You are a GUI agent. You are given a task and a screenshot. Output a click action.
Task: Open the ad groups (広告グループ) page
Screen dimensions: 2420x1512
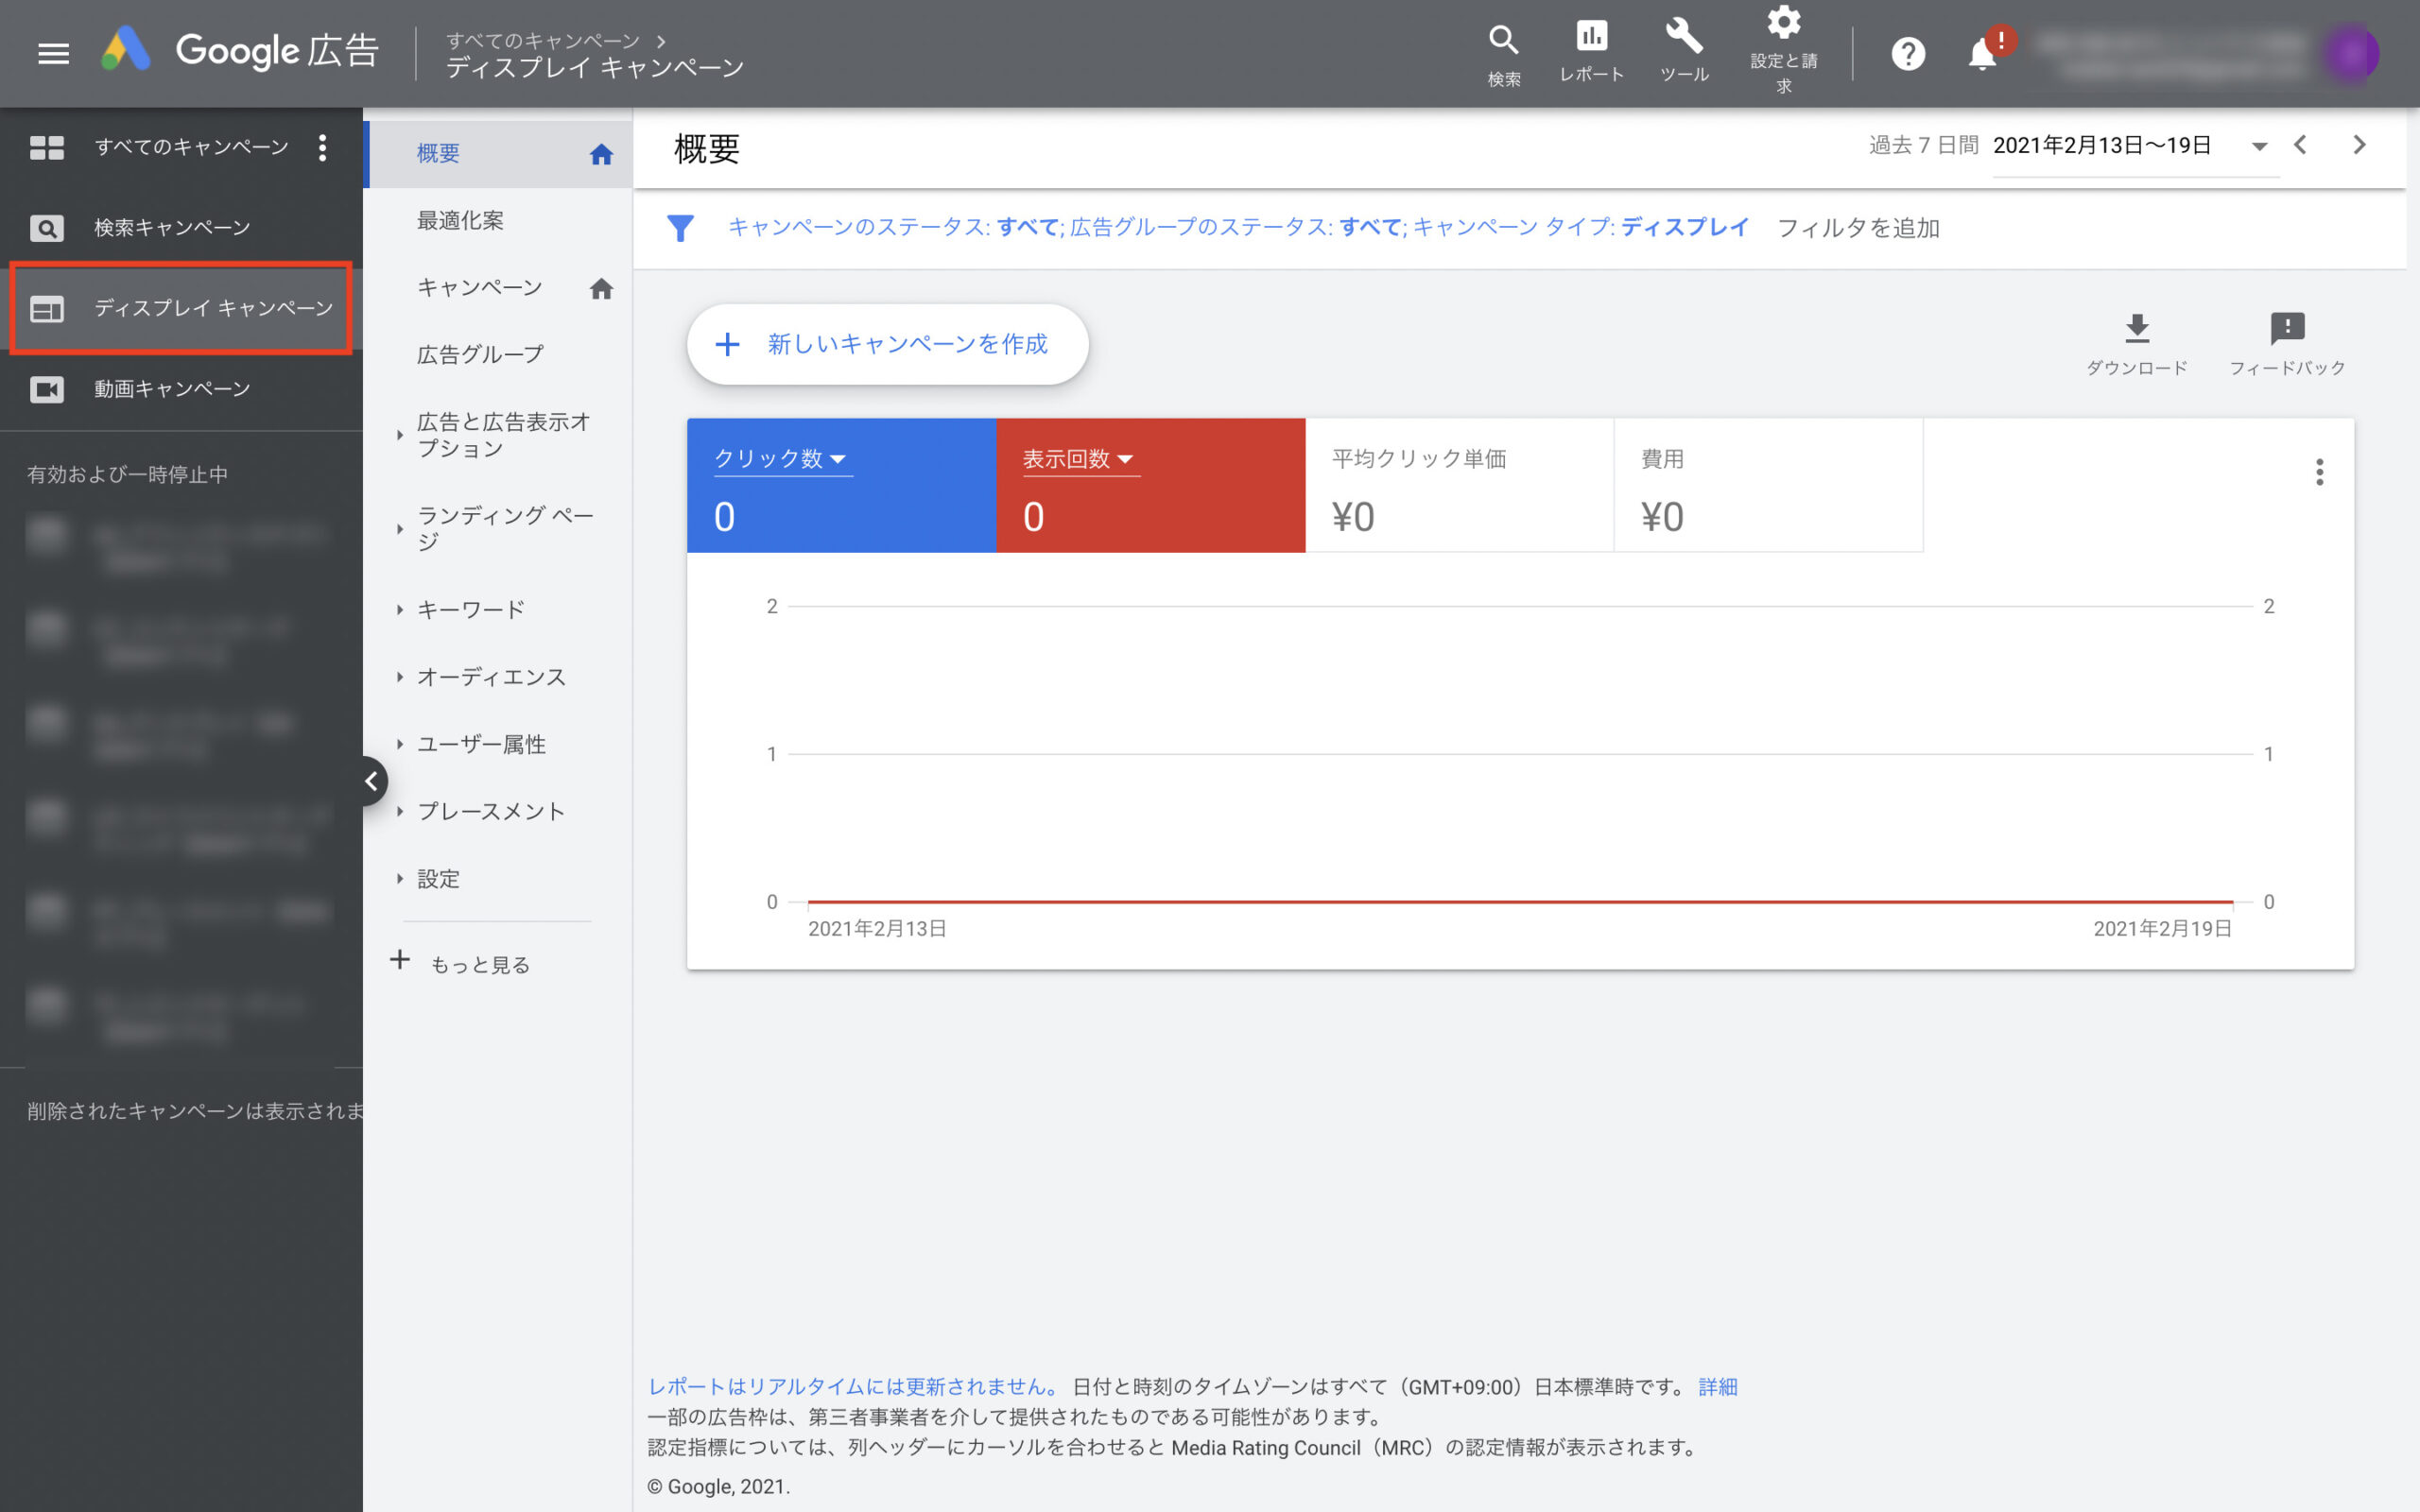[x=480, y=354]
